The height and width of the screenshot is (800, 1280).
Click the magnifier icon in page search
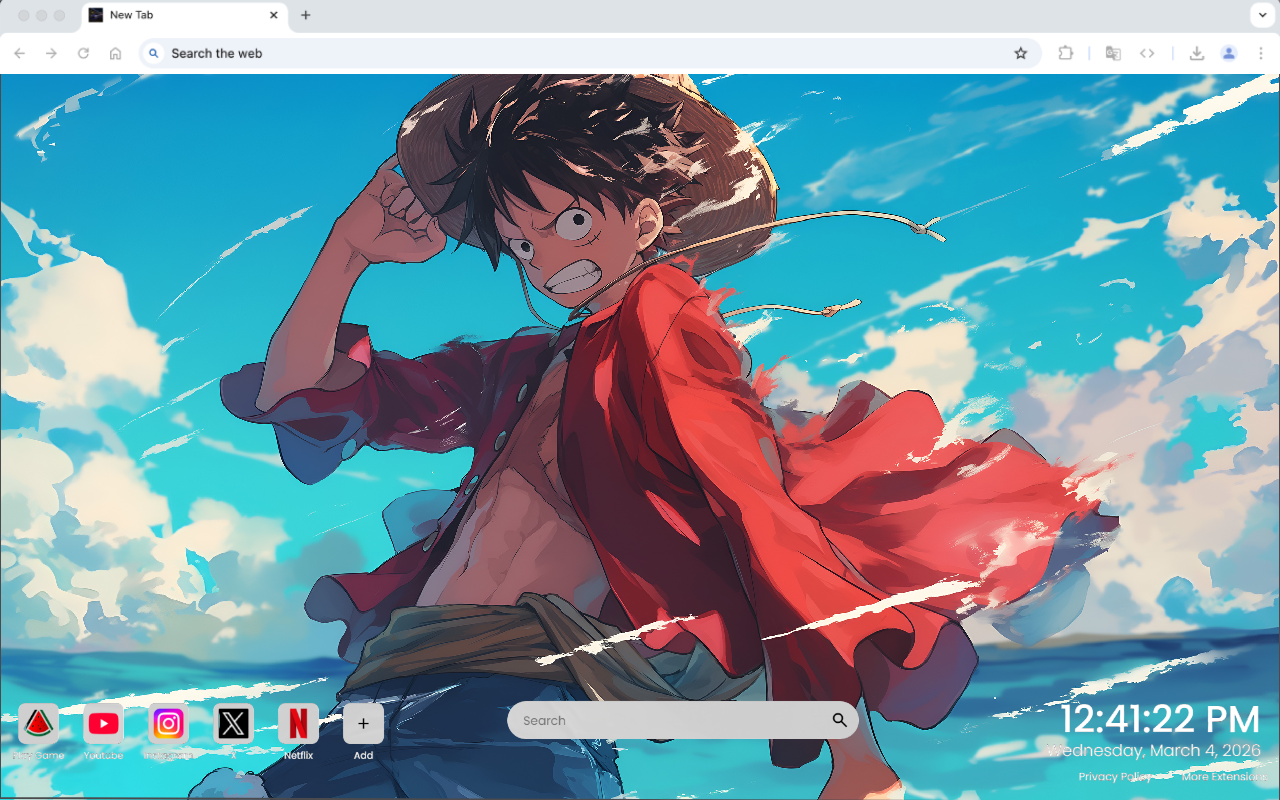pyautogui.click(x=839, y=720)
